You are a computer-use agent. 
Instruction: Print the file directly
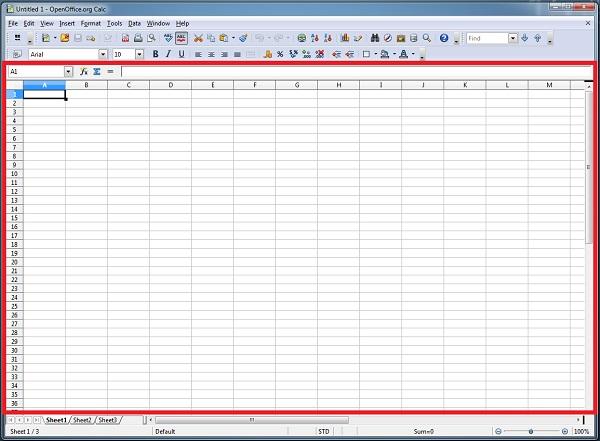click(x=138, y=38)
